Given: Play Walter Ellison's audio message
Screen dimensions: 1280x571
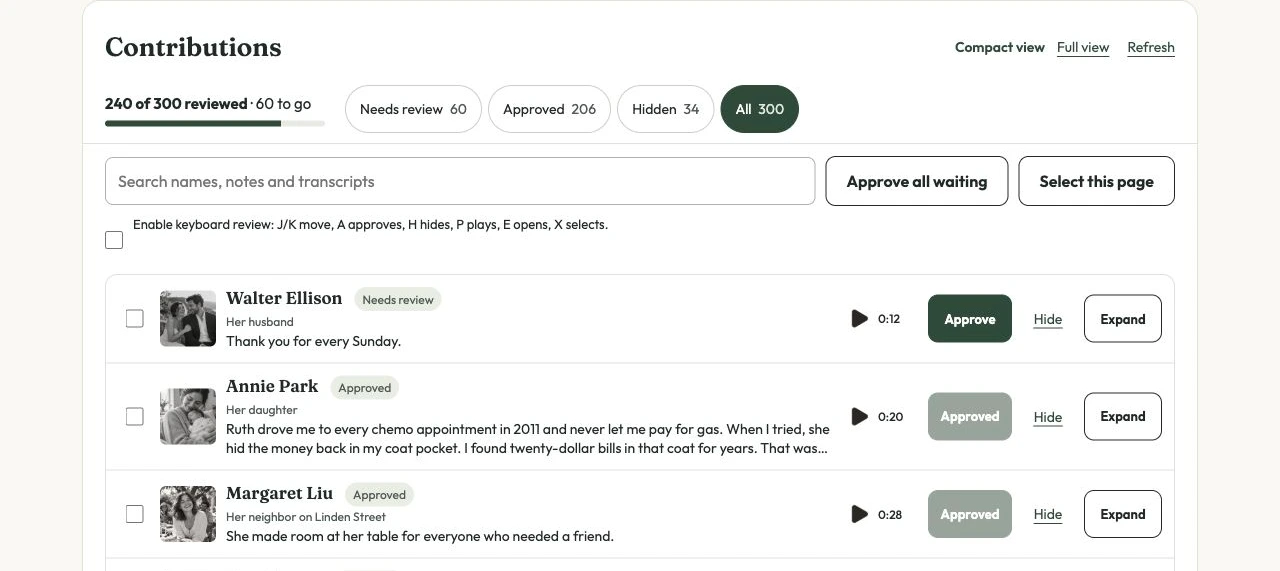Looking at the screenshot, I should (x=859, y=319).
